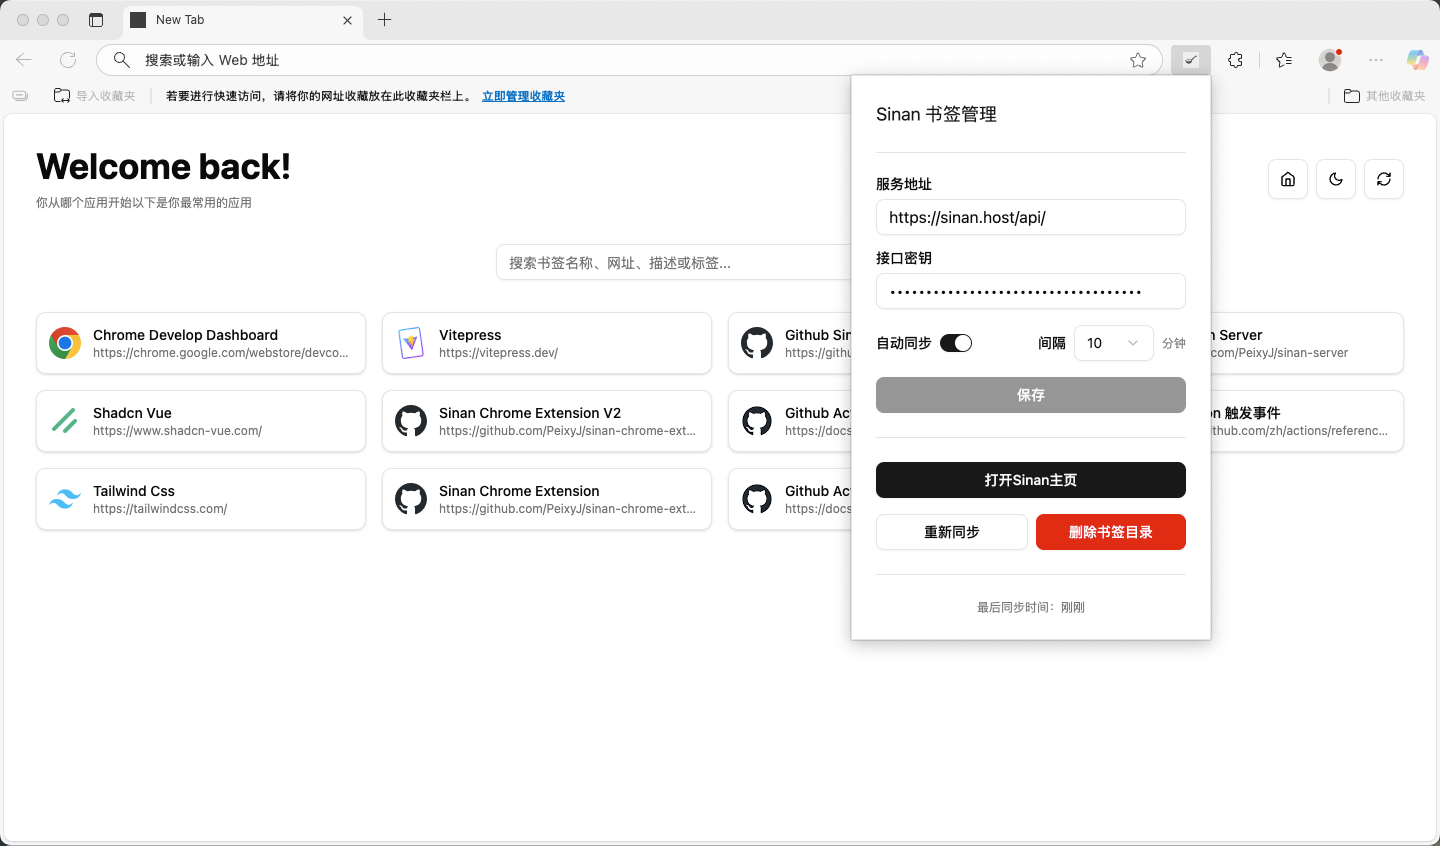
Task: Click the icon at far left of bookmarks bar
Action: tap(20, 96)
